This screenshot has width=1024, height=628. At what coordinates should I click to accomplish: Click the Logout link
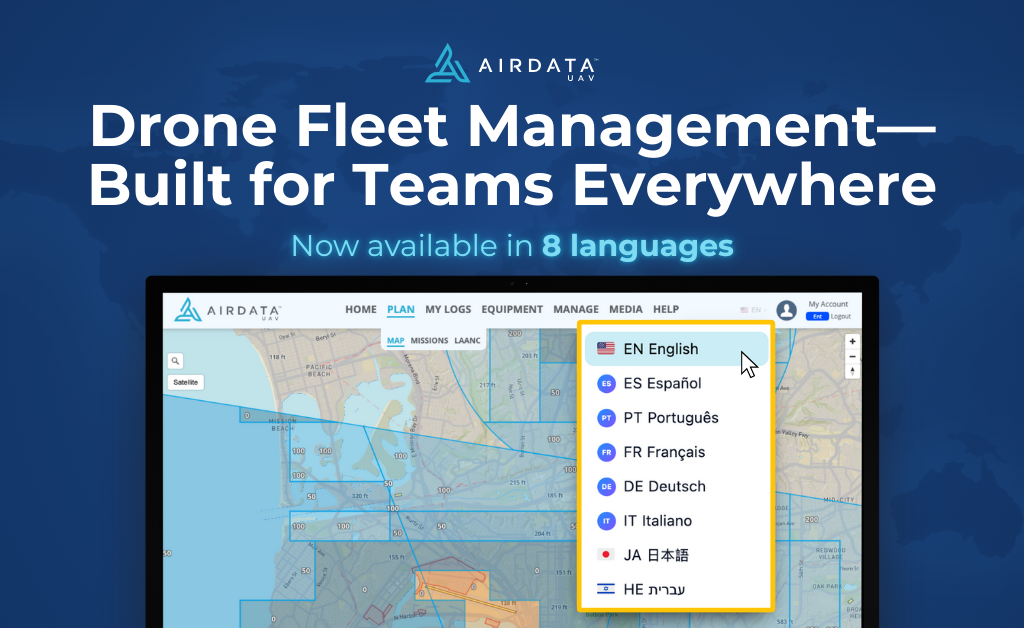point(840,316)
